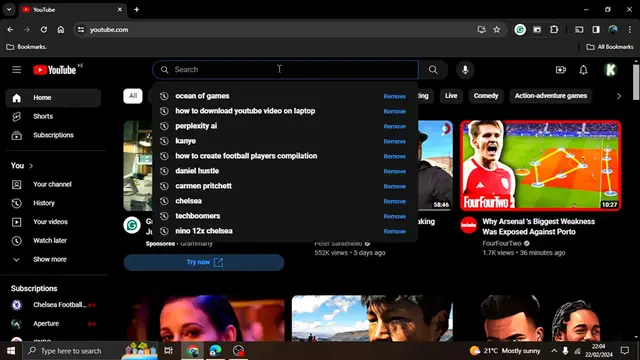Open Subscriptions in sidebar

[53, 135]
